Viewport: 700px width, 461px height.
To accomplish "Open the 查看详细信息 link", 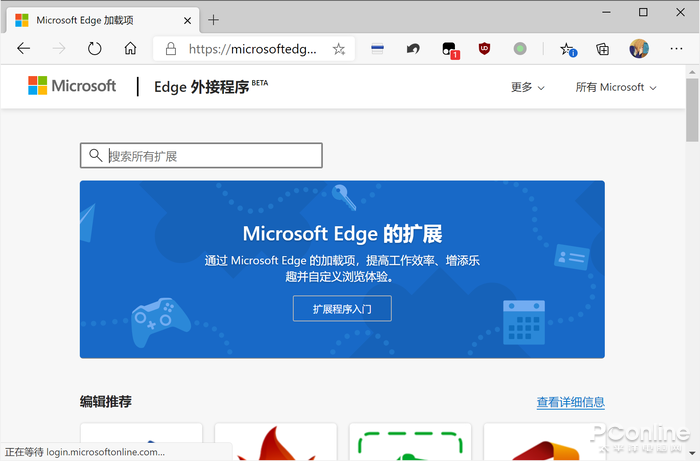I will coord(570,402).
